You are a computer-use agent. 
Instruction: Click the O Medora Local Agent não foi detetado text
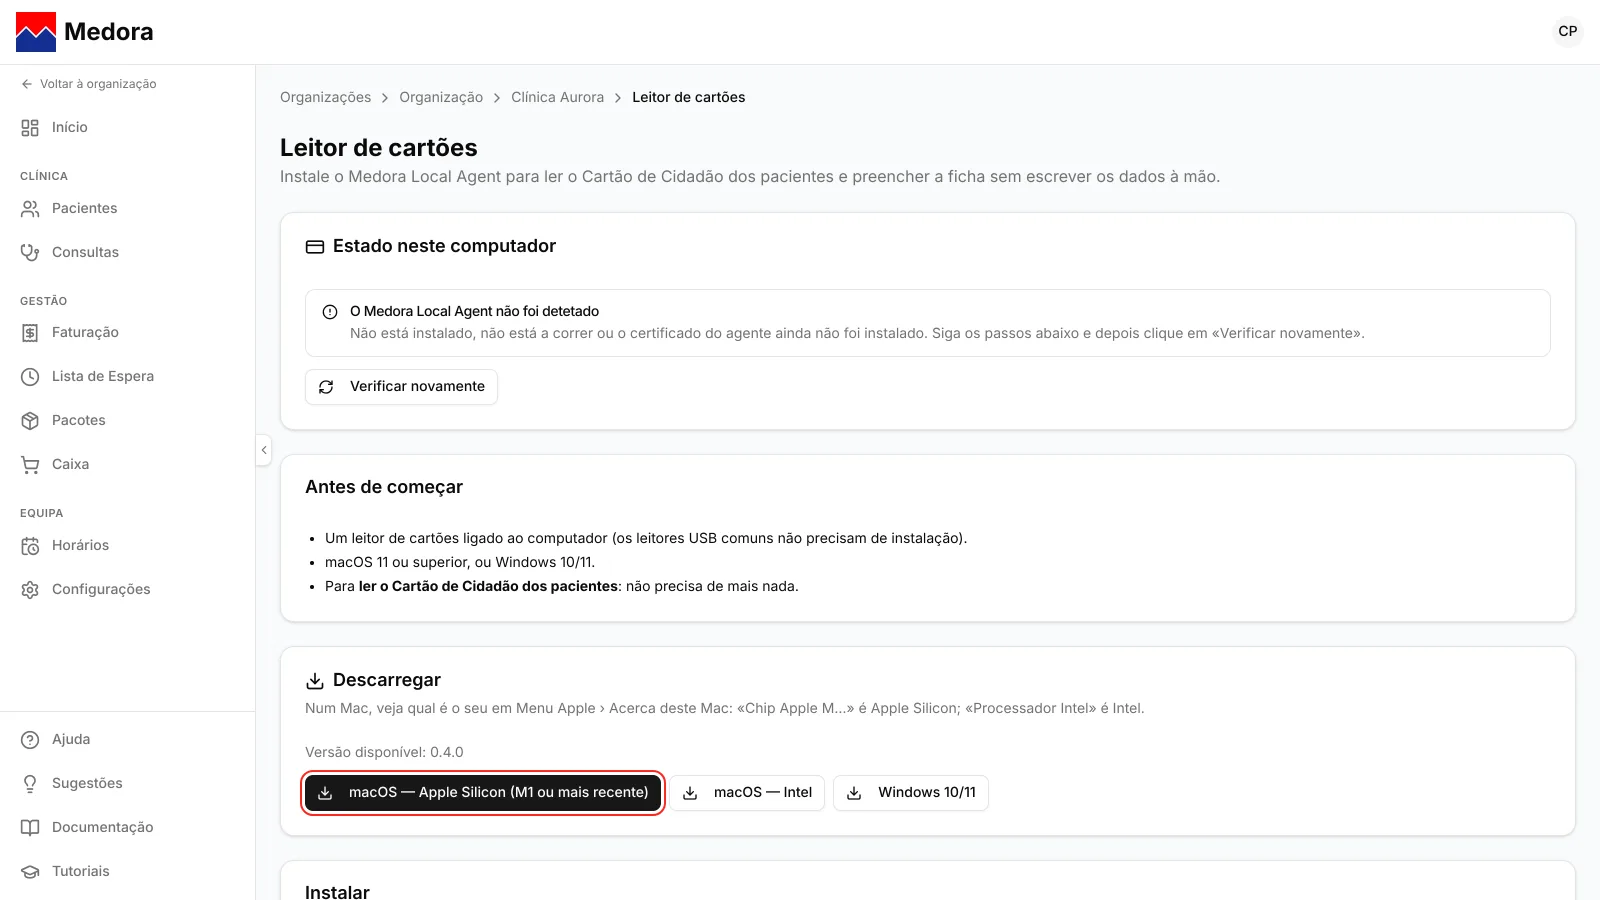point(474,311)
